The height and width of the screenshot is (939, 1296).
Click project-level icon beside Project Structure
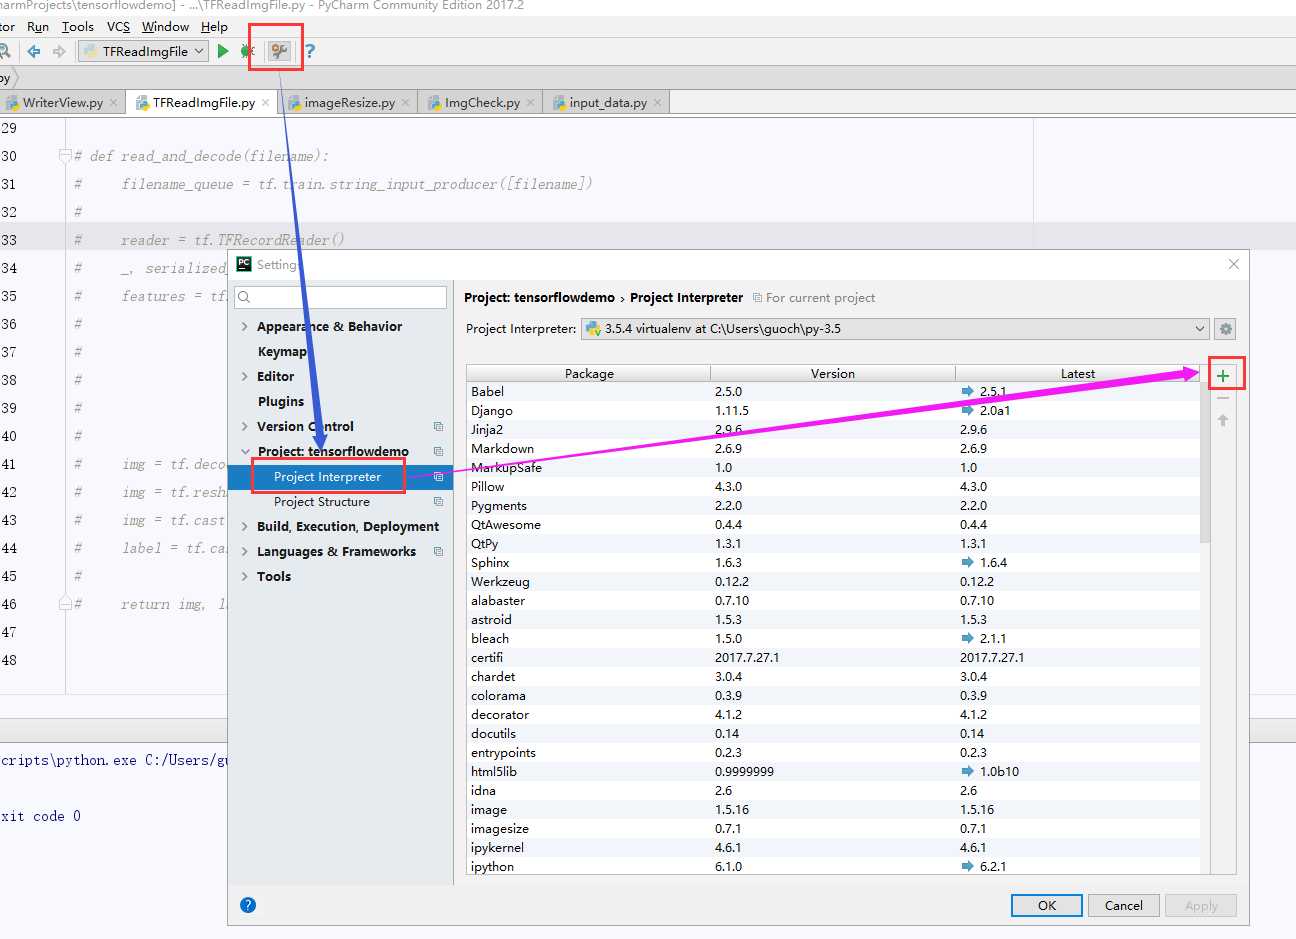[x=438, y=502]
